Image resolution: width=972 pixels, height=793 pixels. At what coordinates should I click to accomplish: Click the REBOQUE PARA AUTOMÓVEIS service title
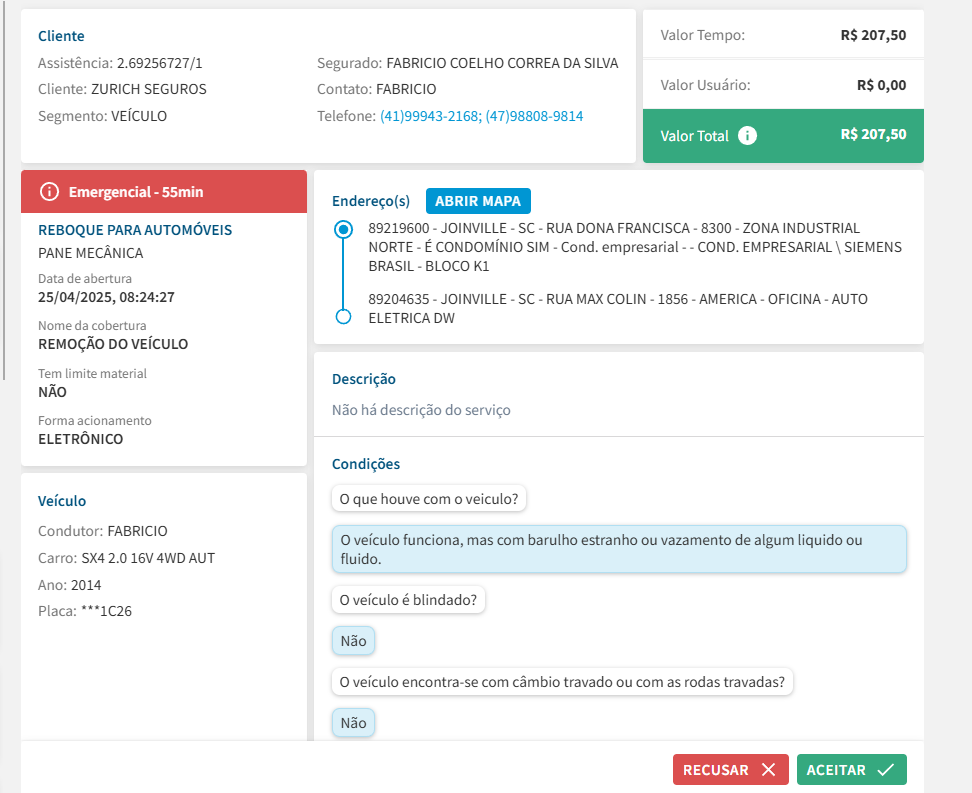(x=135, y=230)
